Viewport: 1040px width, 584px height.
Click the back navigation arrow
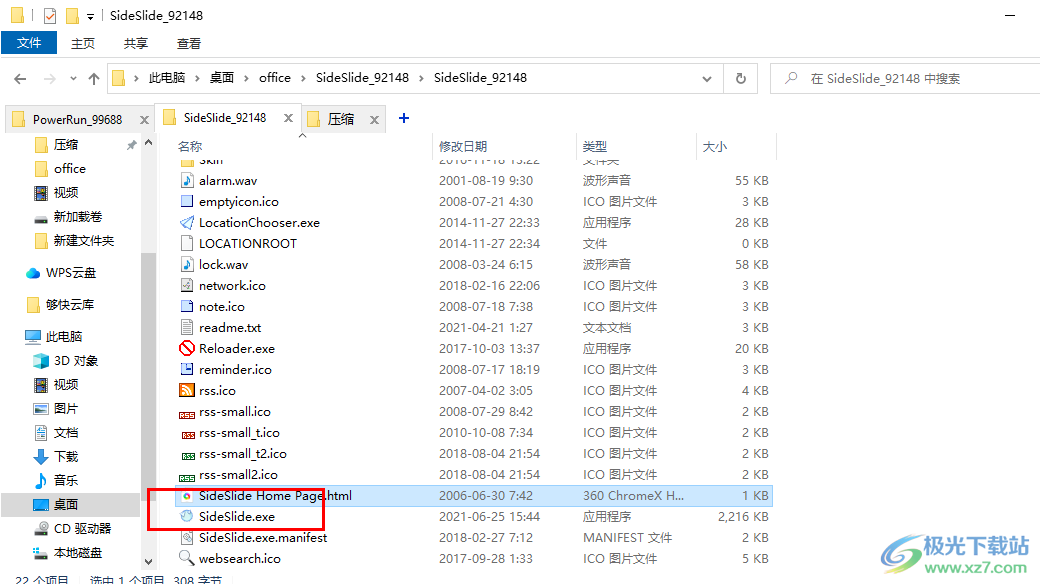point(21,79)
